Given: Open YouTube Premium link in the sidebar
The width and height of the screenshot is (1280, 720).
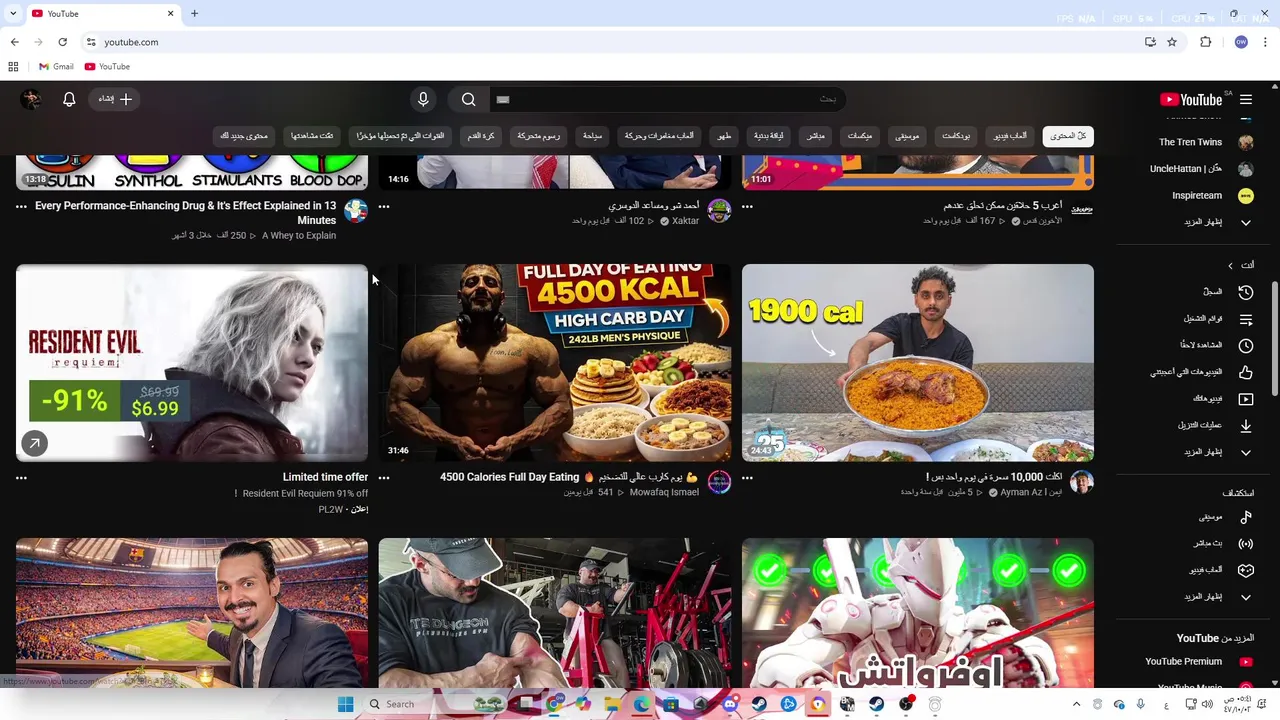Looking at the screenshot, I should coord(1198,661).
